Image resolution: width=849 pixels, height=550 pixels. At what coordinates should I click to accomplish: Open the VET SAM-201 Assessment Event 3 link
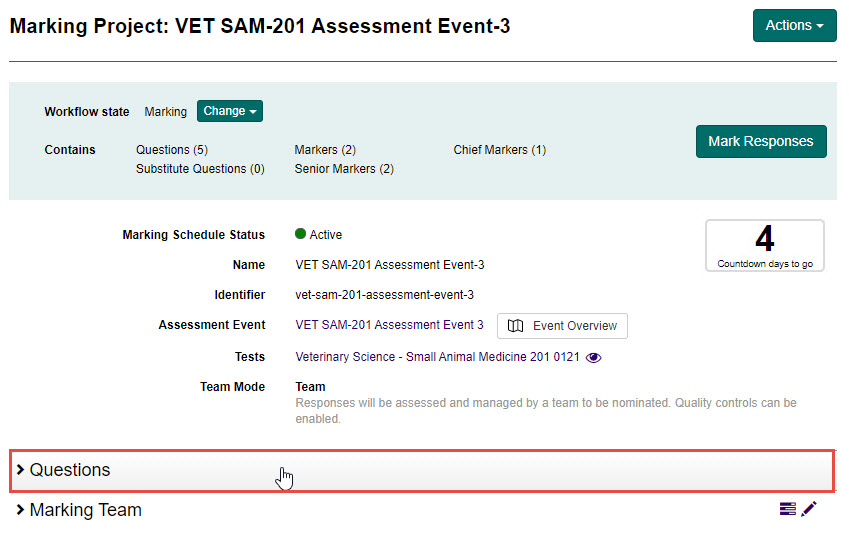(x=389, y=325)
